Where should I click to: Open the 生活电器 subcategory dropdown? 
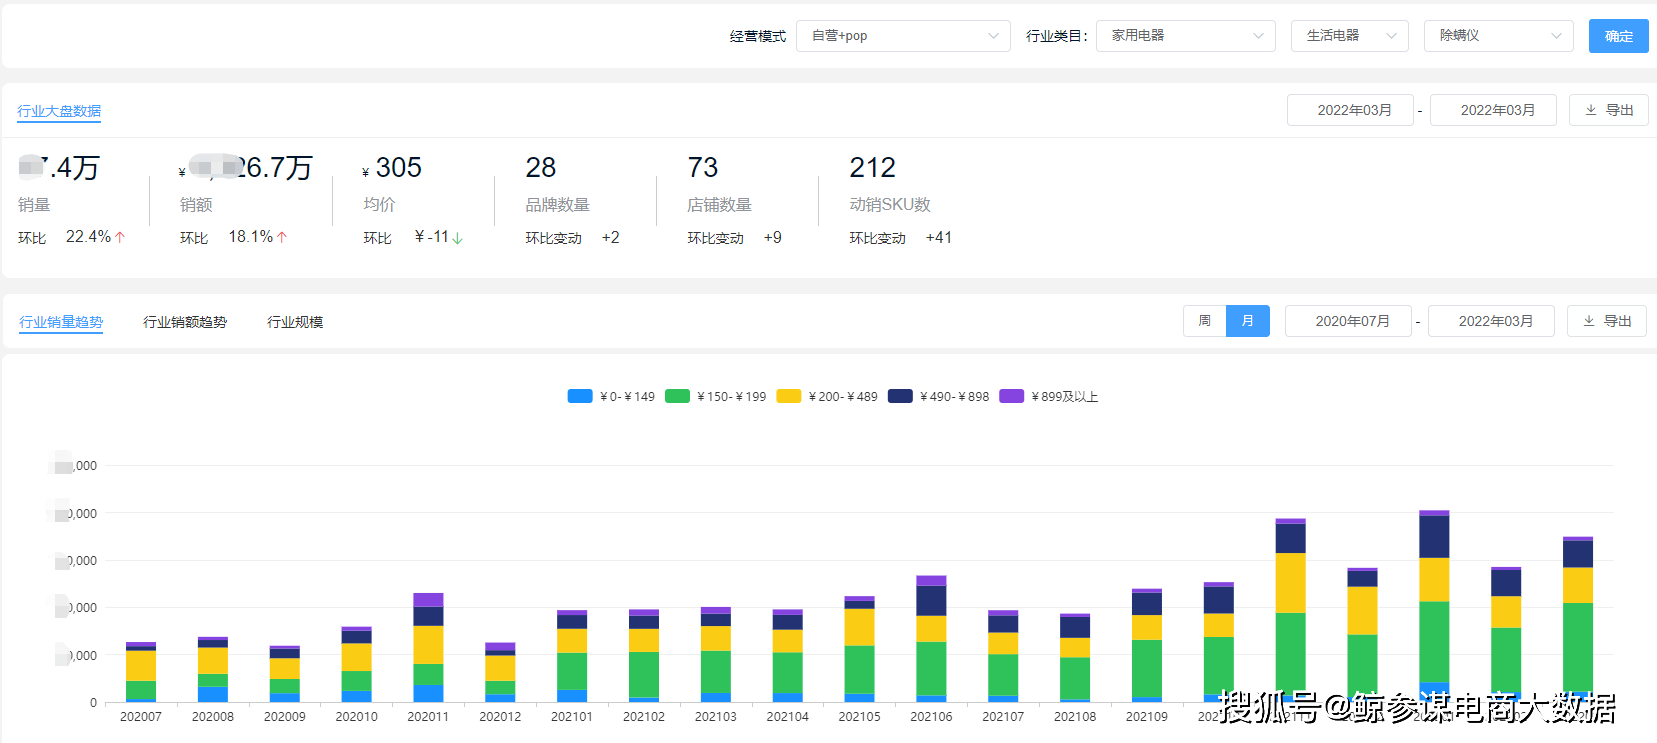click(1349, 36)
